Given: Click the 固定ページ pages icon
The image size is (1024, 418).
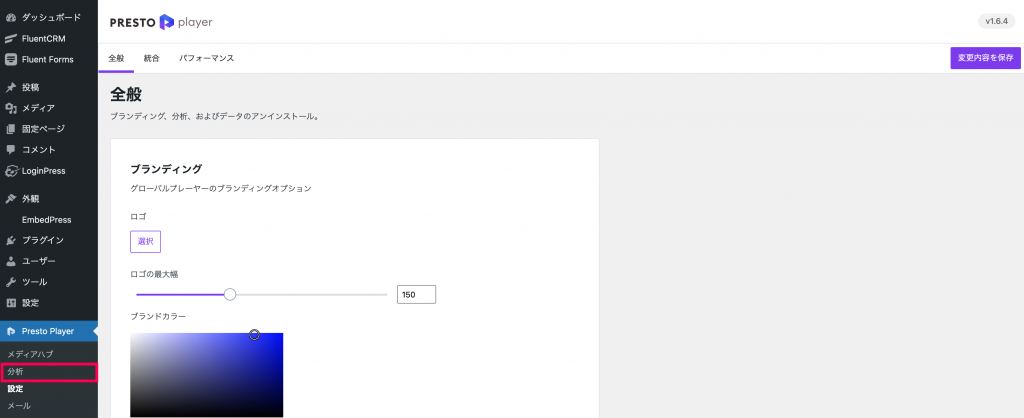Looking at the screenshot, I should pos(10,129).
